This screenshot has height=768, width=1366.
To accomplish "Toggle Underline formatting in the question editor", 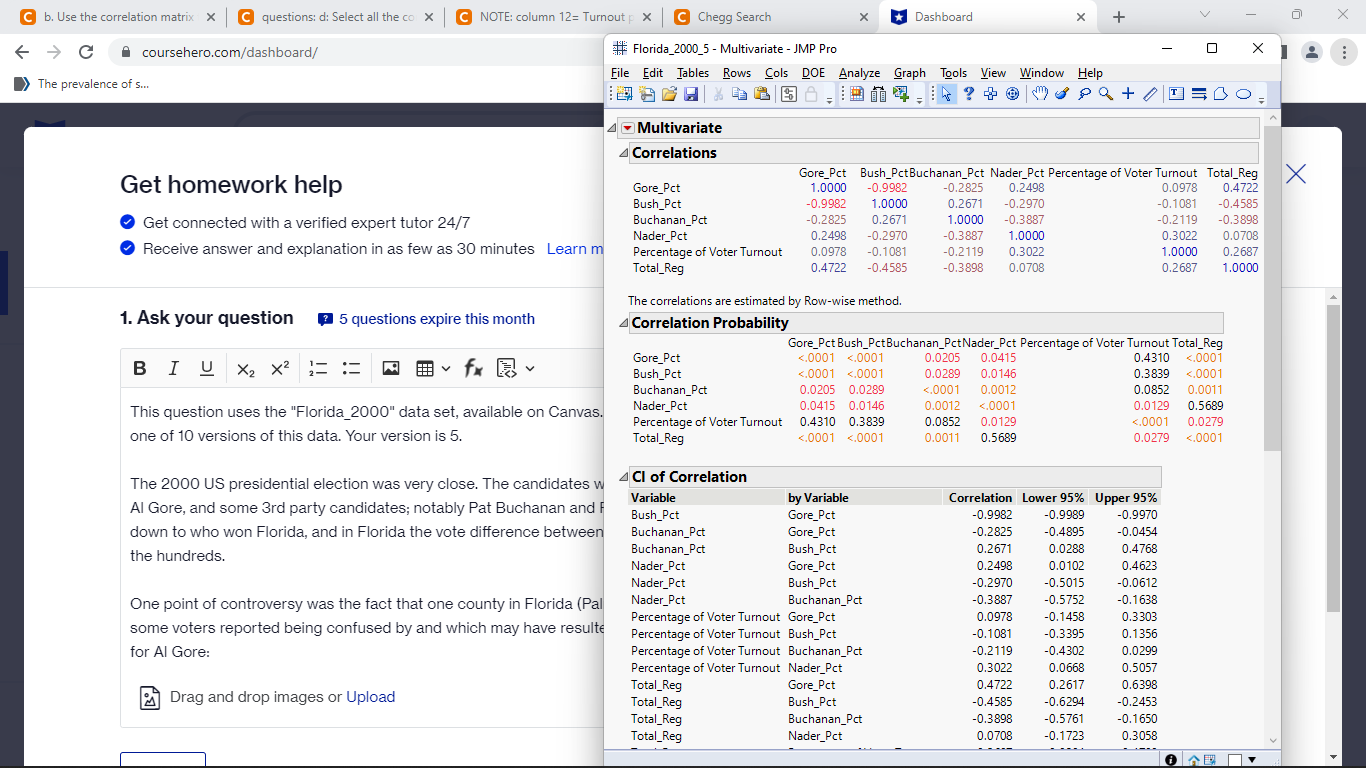I will [206, 369].
